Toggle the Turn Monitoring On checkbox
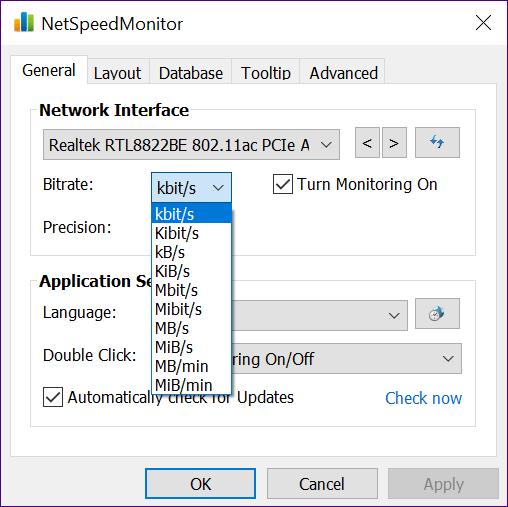 283,184
